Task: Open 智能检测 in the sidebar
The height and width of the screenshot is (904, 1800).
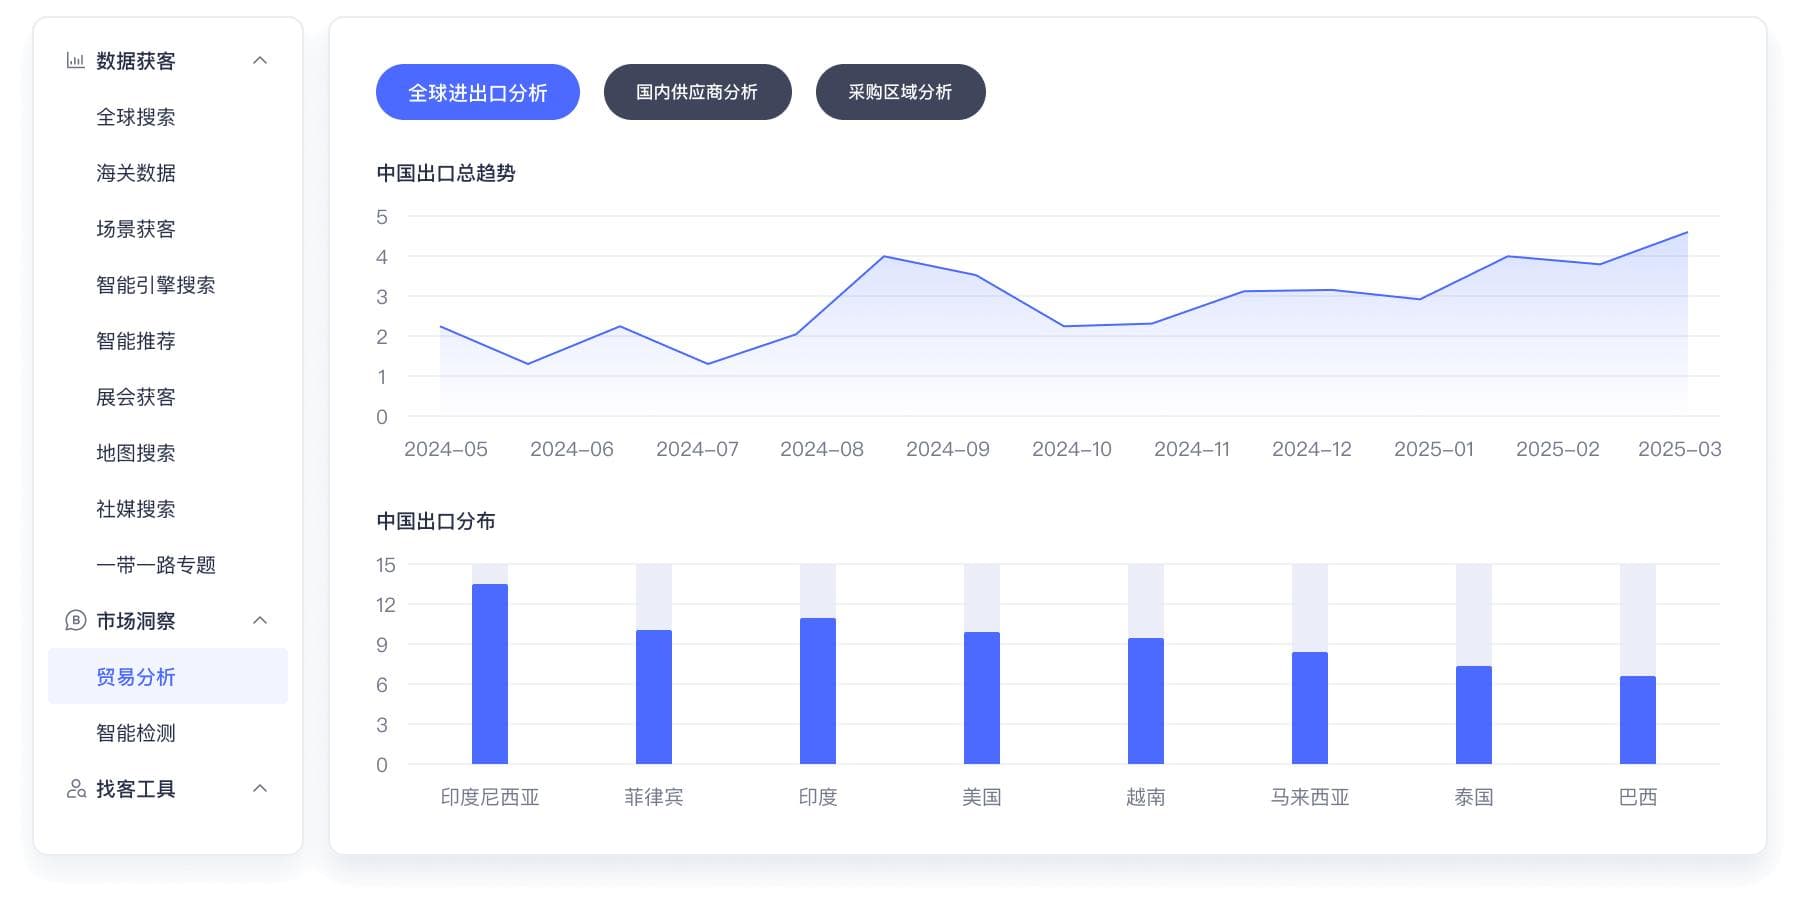Action: pyautogui.click(x=136, y=733)
